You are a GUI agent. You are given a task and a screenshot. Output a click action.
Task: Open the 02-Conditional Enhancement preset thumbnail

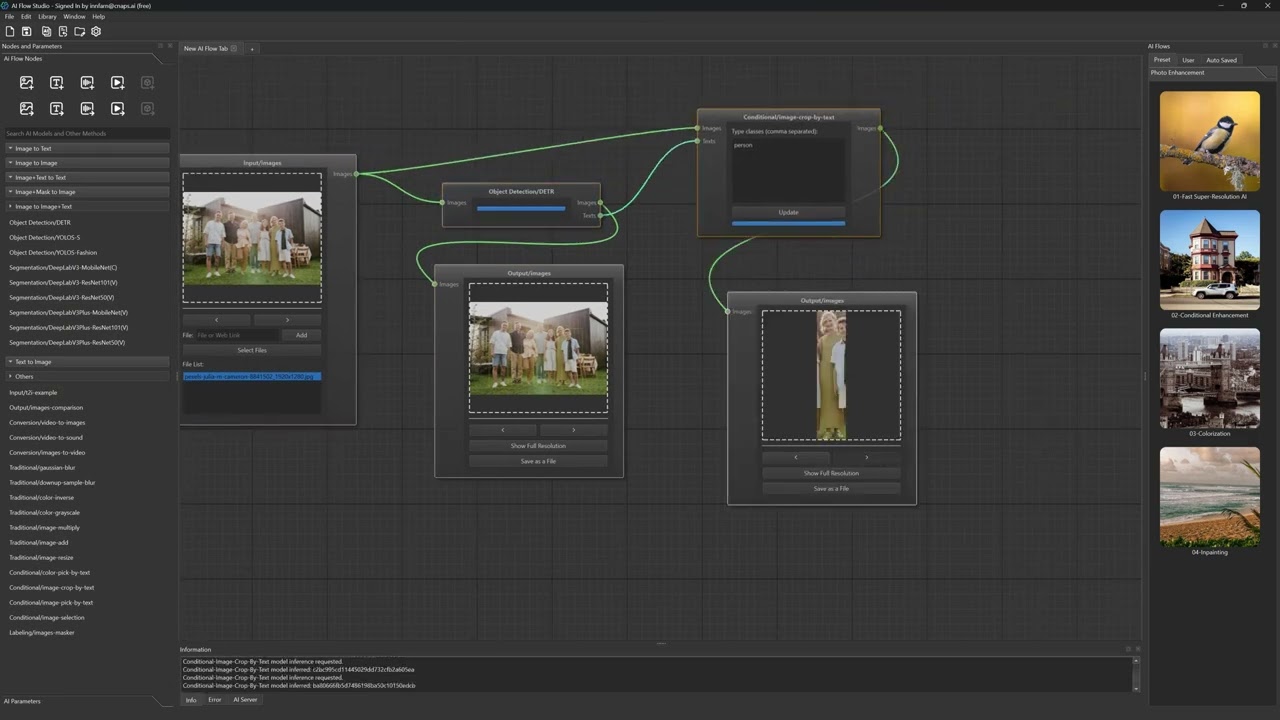pos(1210,260)
